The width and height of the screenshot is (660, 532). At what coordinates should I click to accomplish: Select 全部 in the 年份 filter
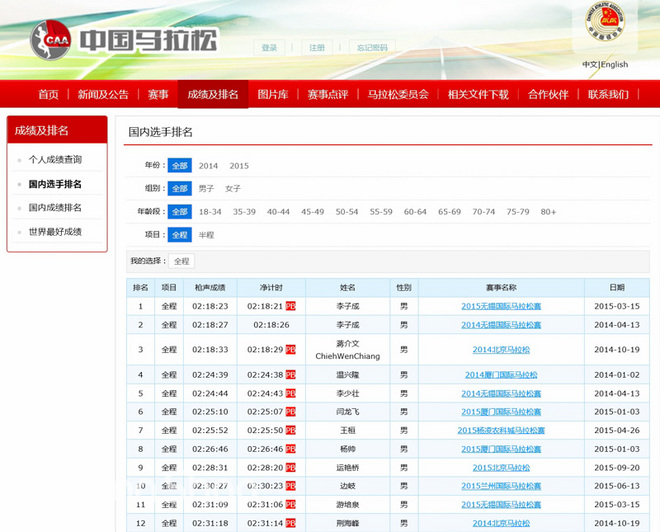180,165
